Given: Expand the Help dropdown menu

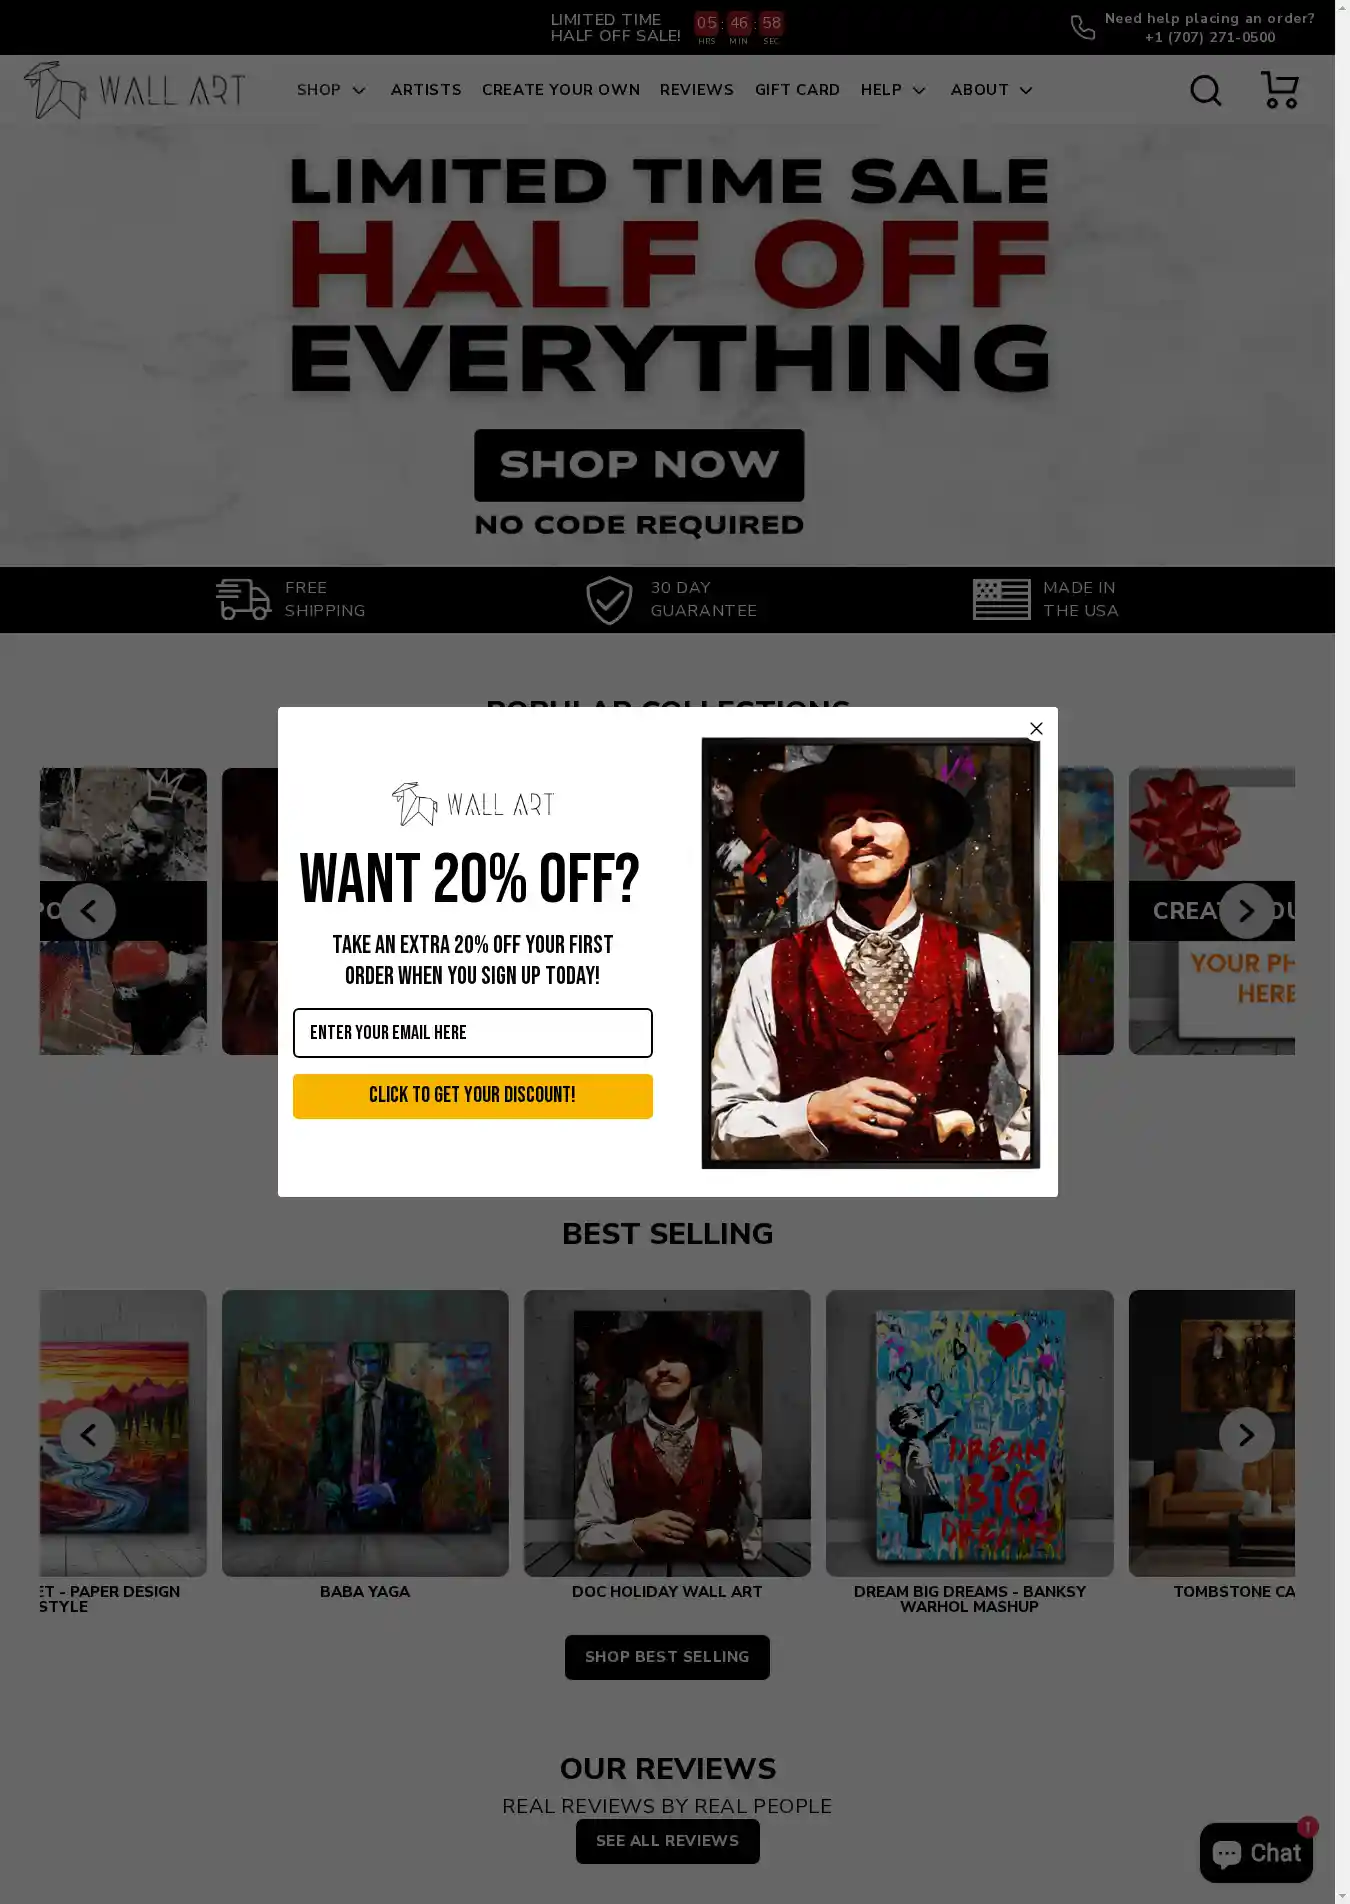Looking at the screenshot, I should 893,90.
